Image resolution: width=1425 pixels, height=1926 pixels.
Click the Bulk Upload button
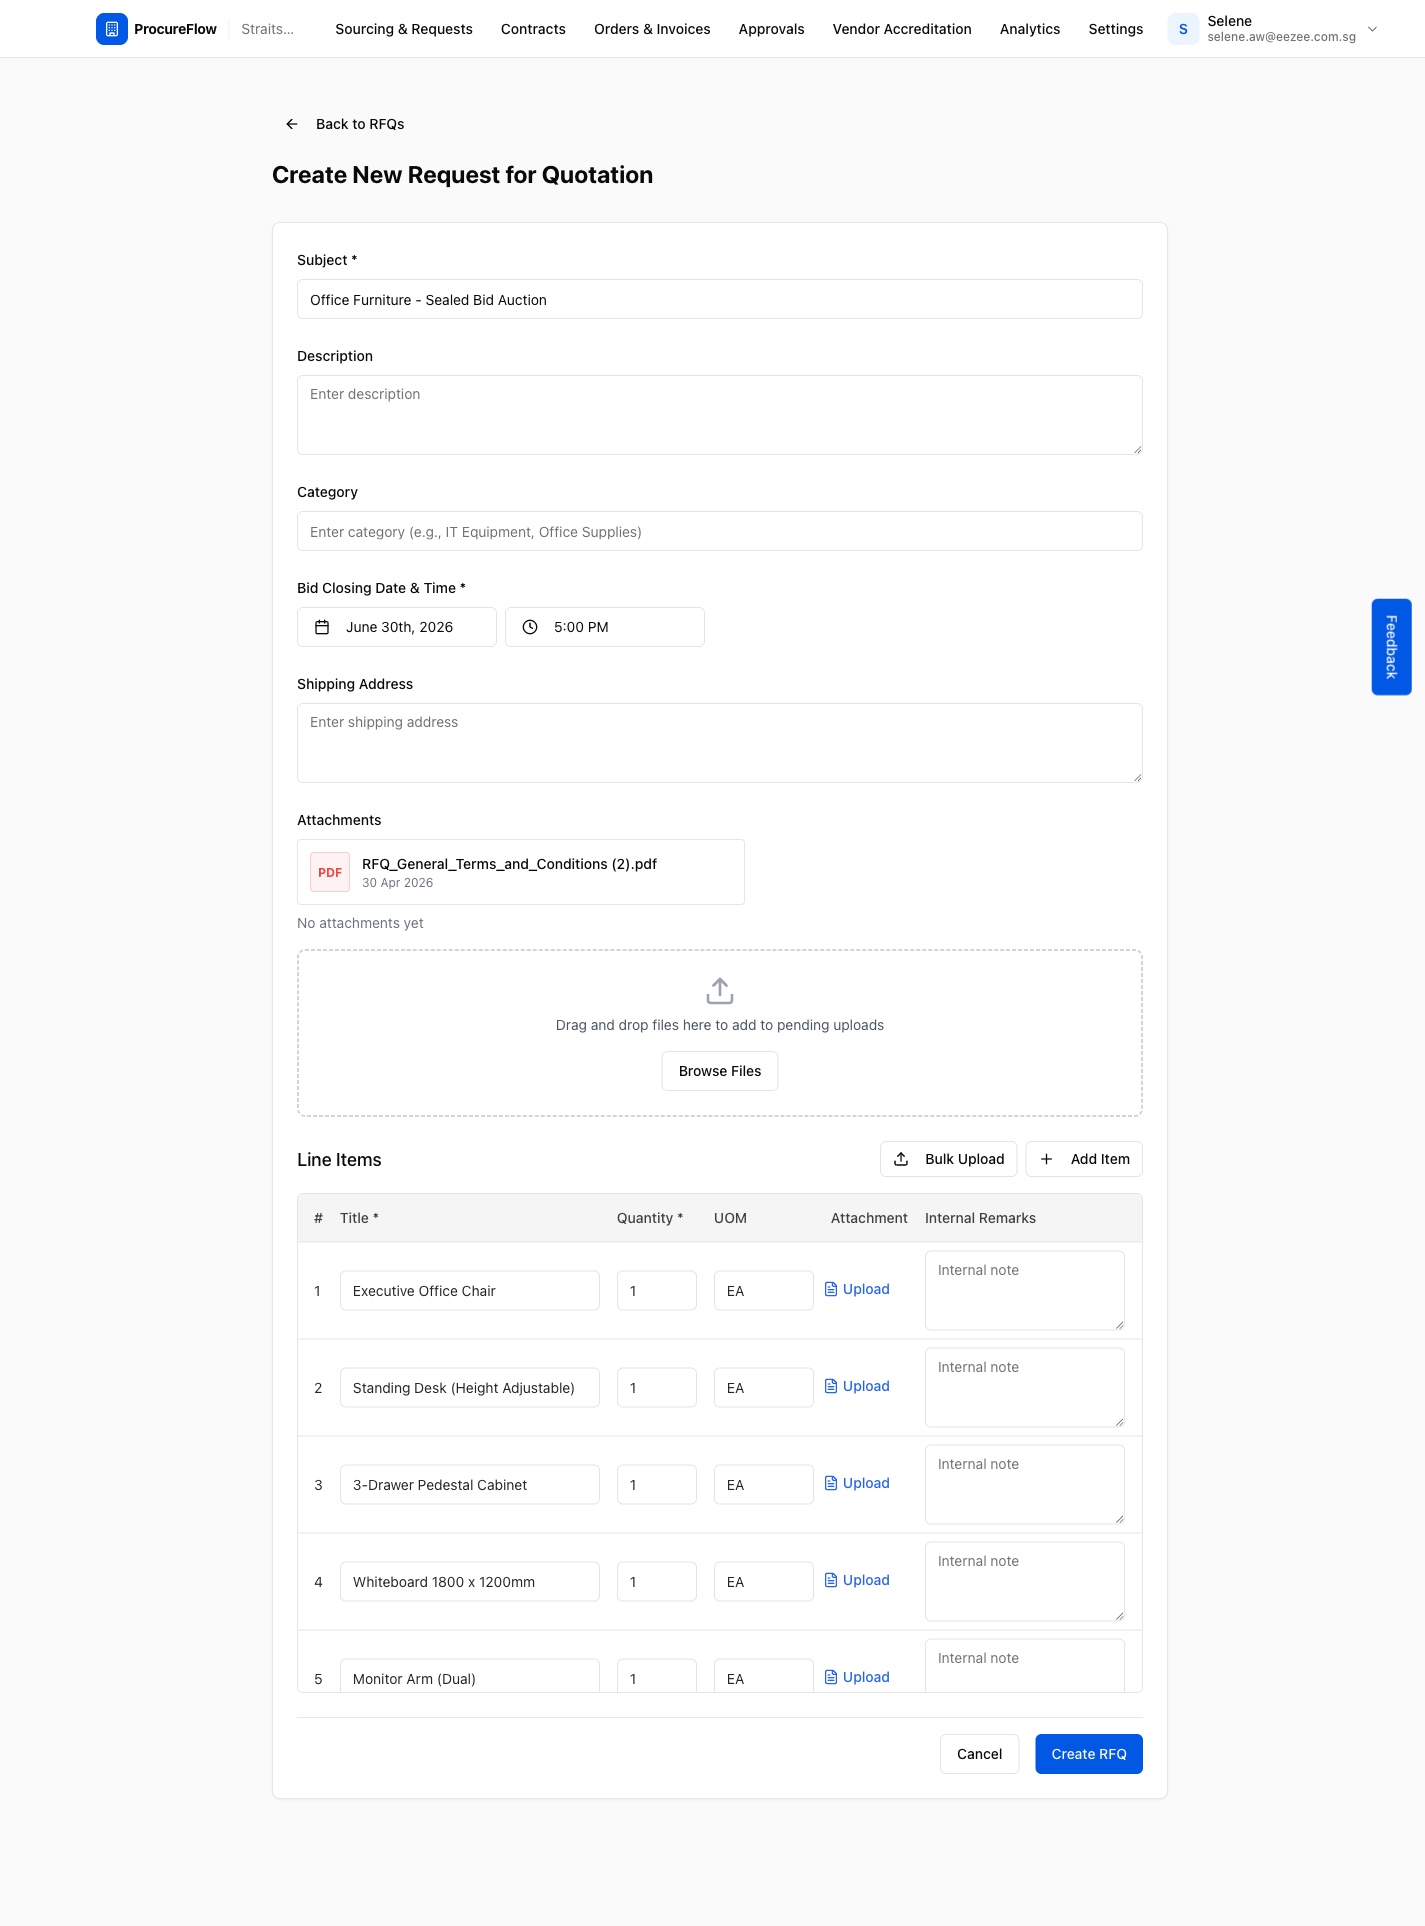(x=948, y=1159)
